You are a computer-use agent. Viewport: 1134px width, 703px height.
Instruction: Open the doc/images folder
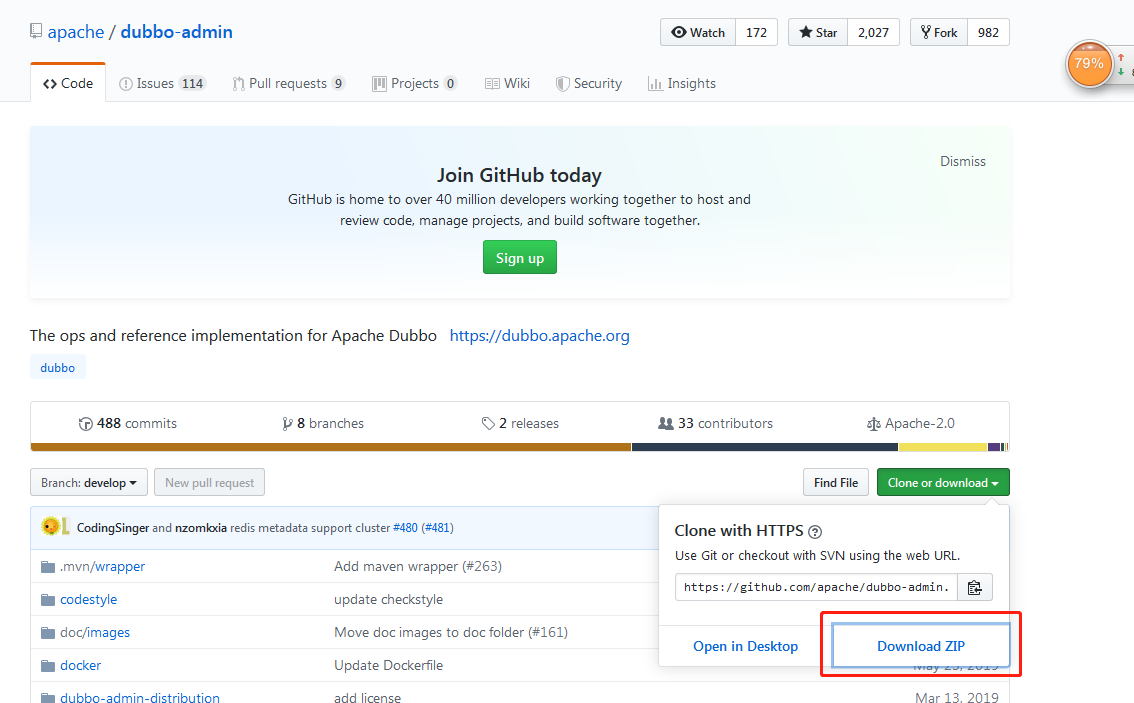pyautogui.click(x=95, y=633)
